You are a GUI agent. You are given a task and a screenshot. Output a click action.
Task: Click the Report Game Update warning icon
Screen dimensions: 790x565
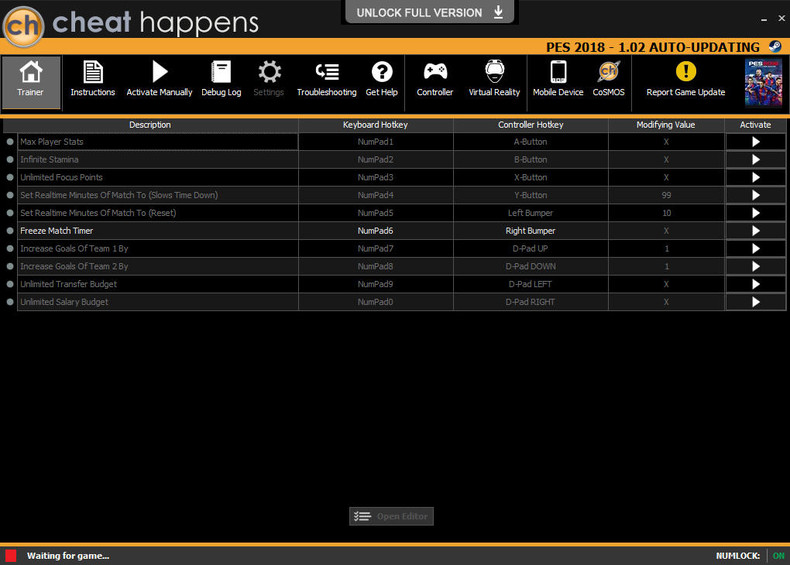point(686,71)
